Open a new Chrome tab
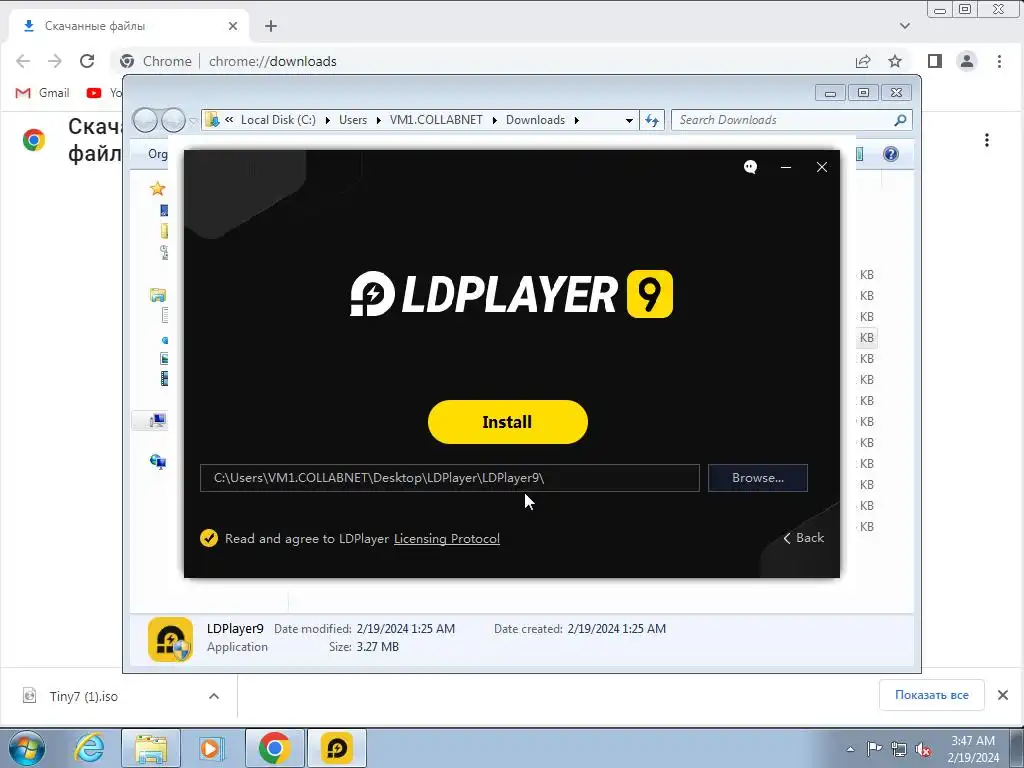 point(271,26)
